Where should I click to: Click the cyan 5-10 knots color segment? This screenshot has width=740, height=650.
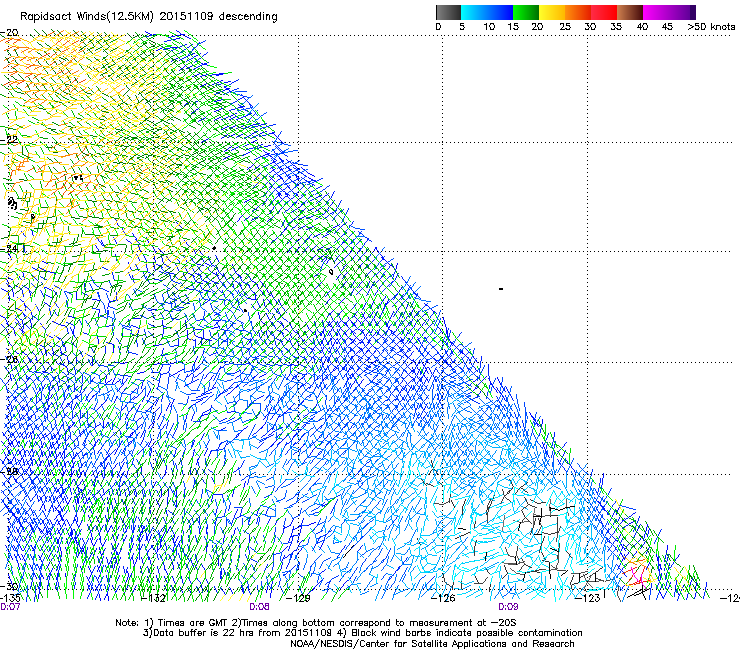pyautogui.click(x=474, y=12)
